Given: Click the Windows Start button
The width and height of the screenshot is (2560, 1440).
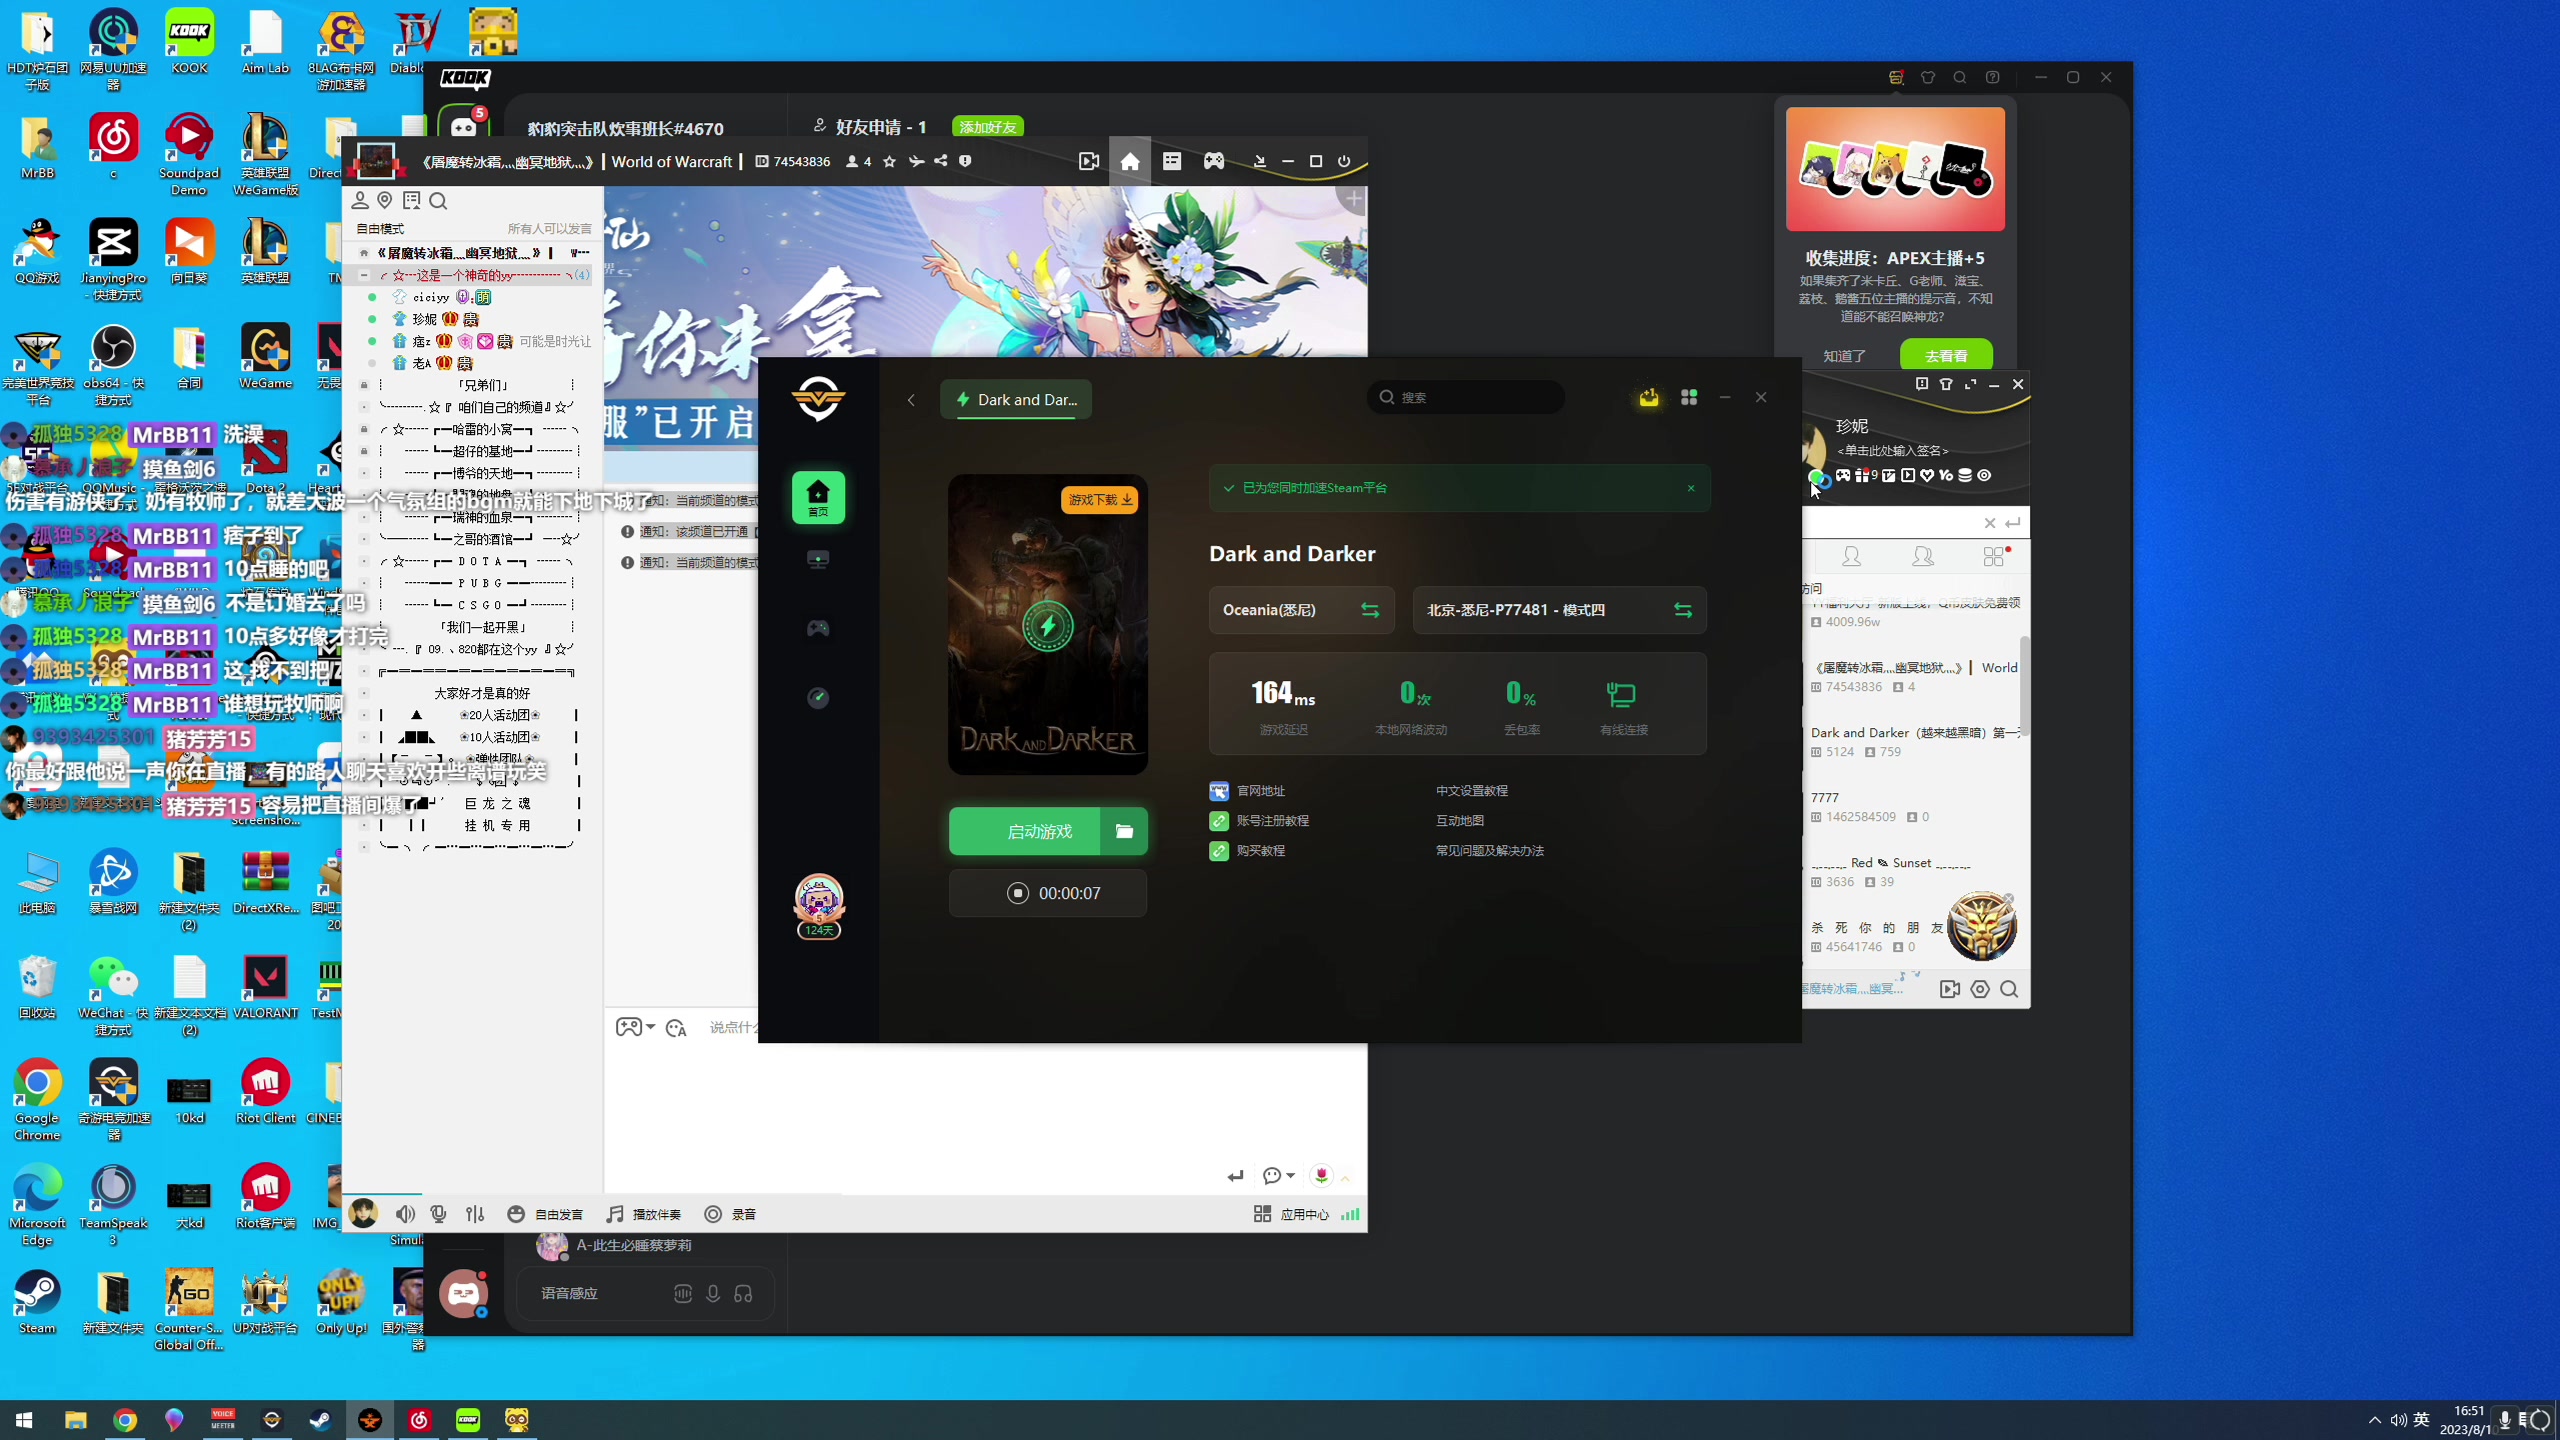Looking at the screenshot, I should 25,1420.
